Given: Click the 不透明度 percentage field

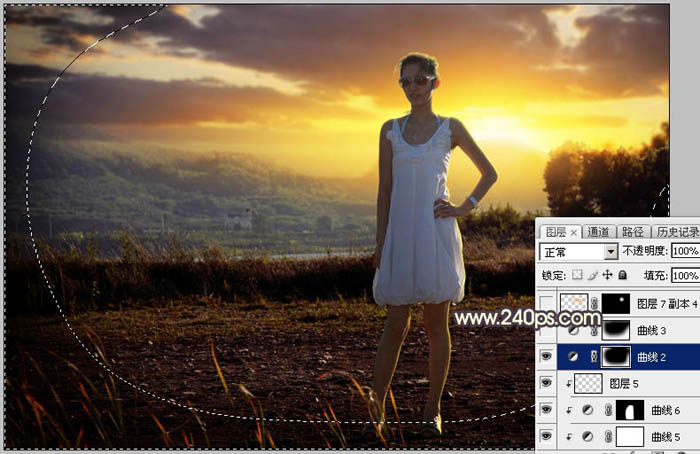Looking at the screenshot, I should tap(685, 251).
